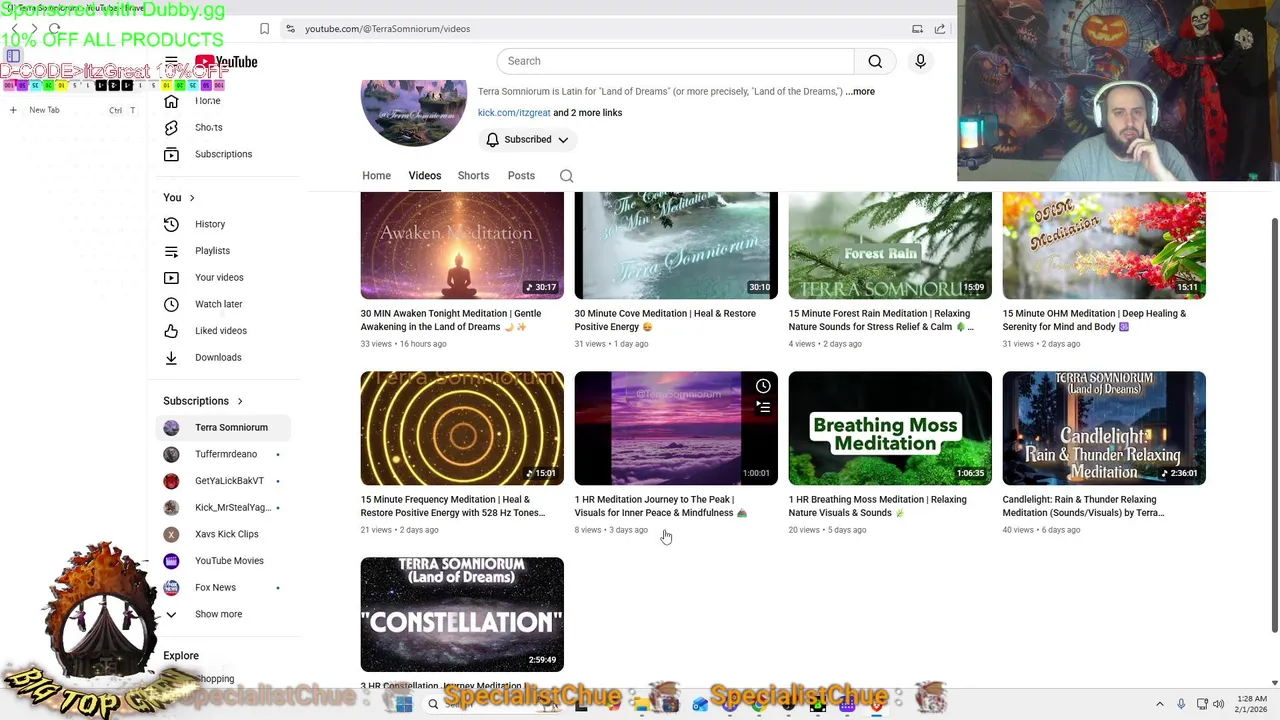
Task: Open the kick.com/itzgreat link
Action: pyautogui.click(x=514, y=113)
